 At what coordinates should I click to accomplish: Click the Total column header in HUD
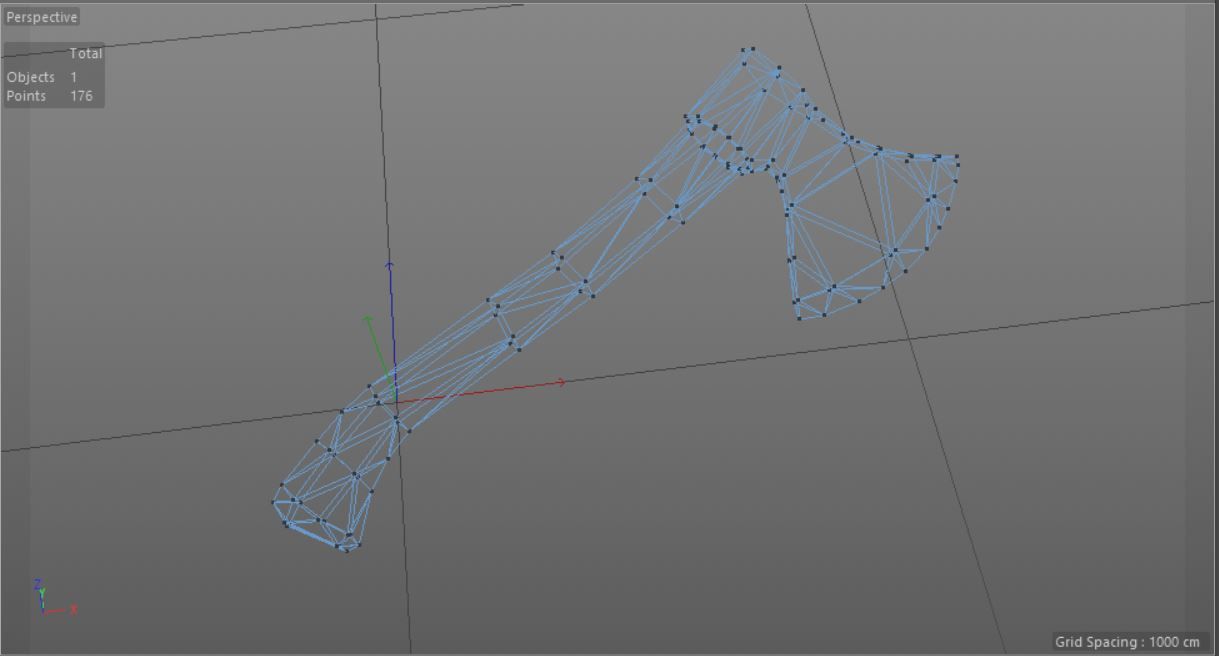(x=86, y=54)
